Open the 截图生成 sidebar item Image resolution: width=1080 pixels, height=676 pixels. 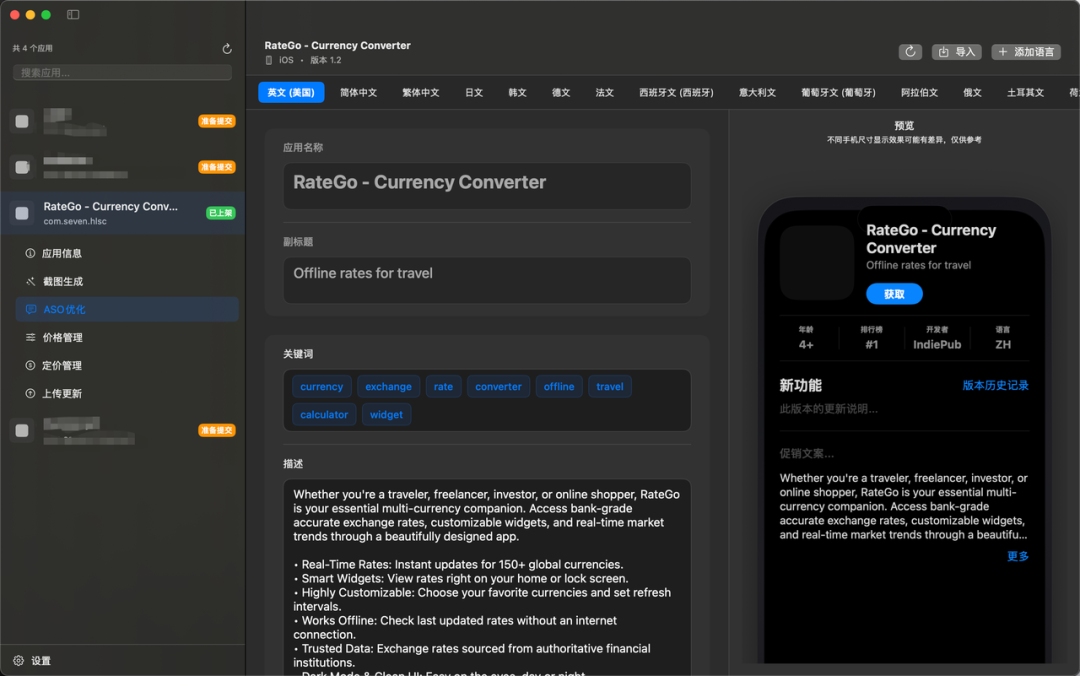click(x=127, y=281)
